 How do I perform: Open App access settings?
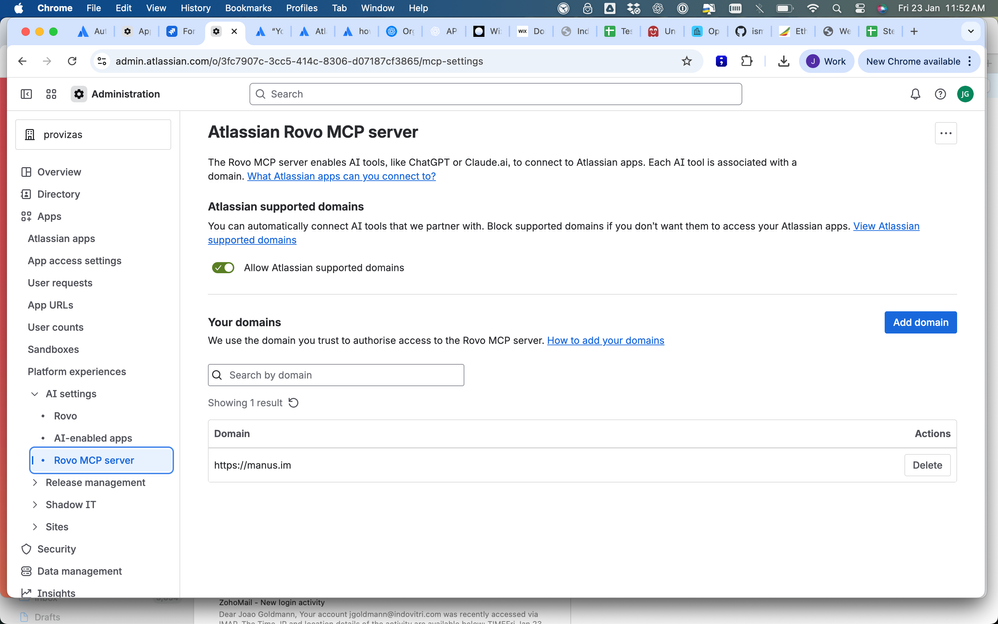point(74,261)
